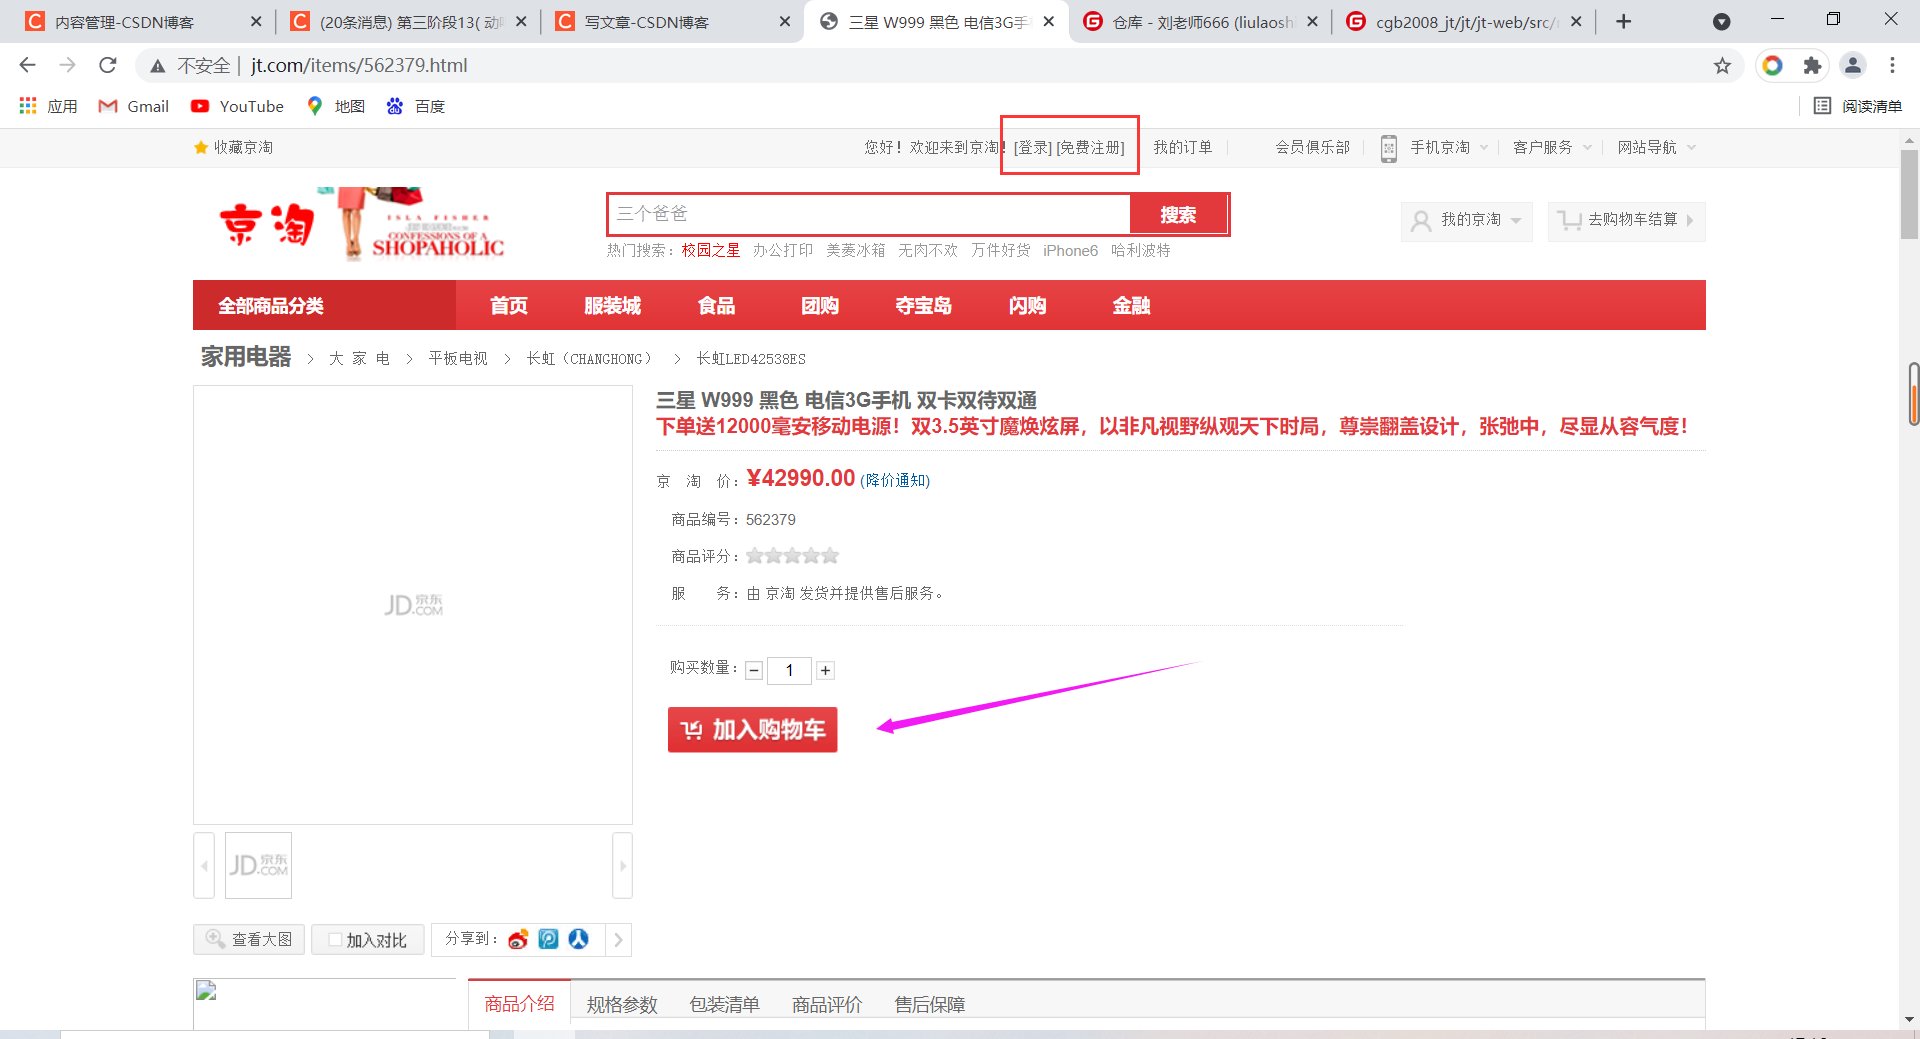The height and width of the screenshot is (1039, 1920).
Task: Click the thumbnail strip right arrow
Action: (x=622, y=865)
